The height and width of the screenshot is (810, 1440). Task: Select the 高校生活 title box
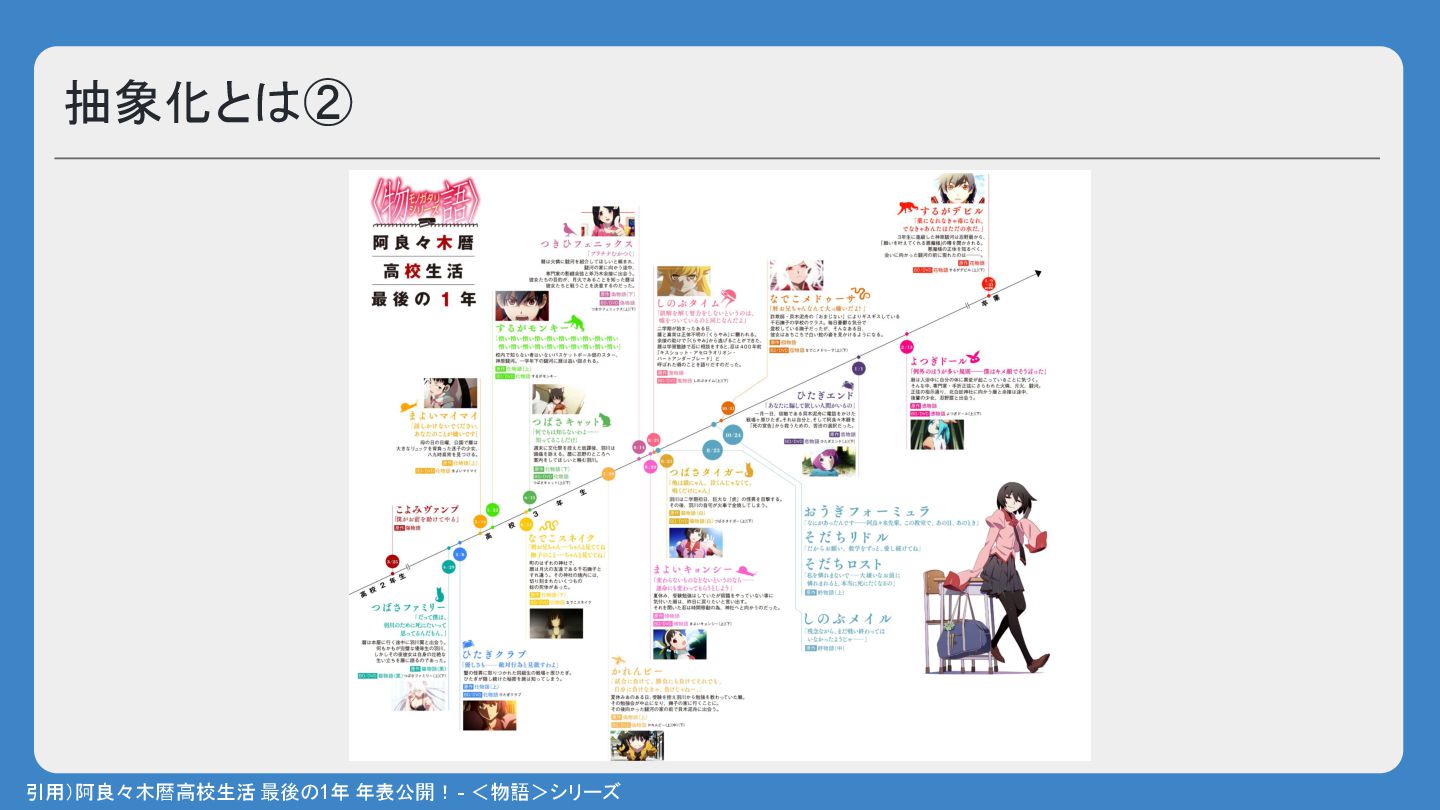[423, 271]
